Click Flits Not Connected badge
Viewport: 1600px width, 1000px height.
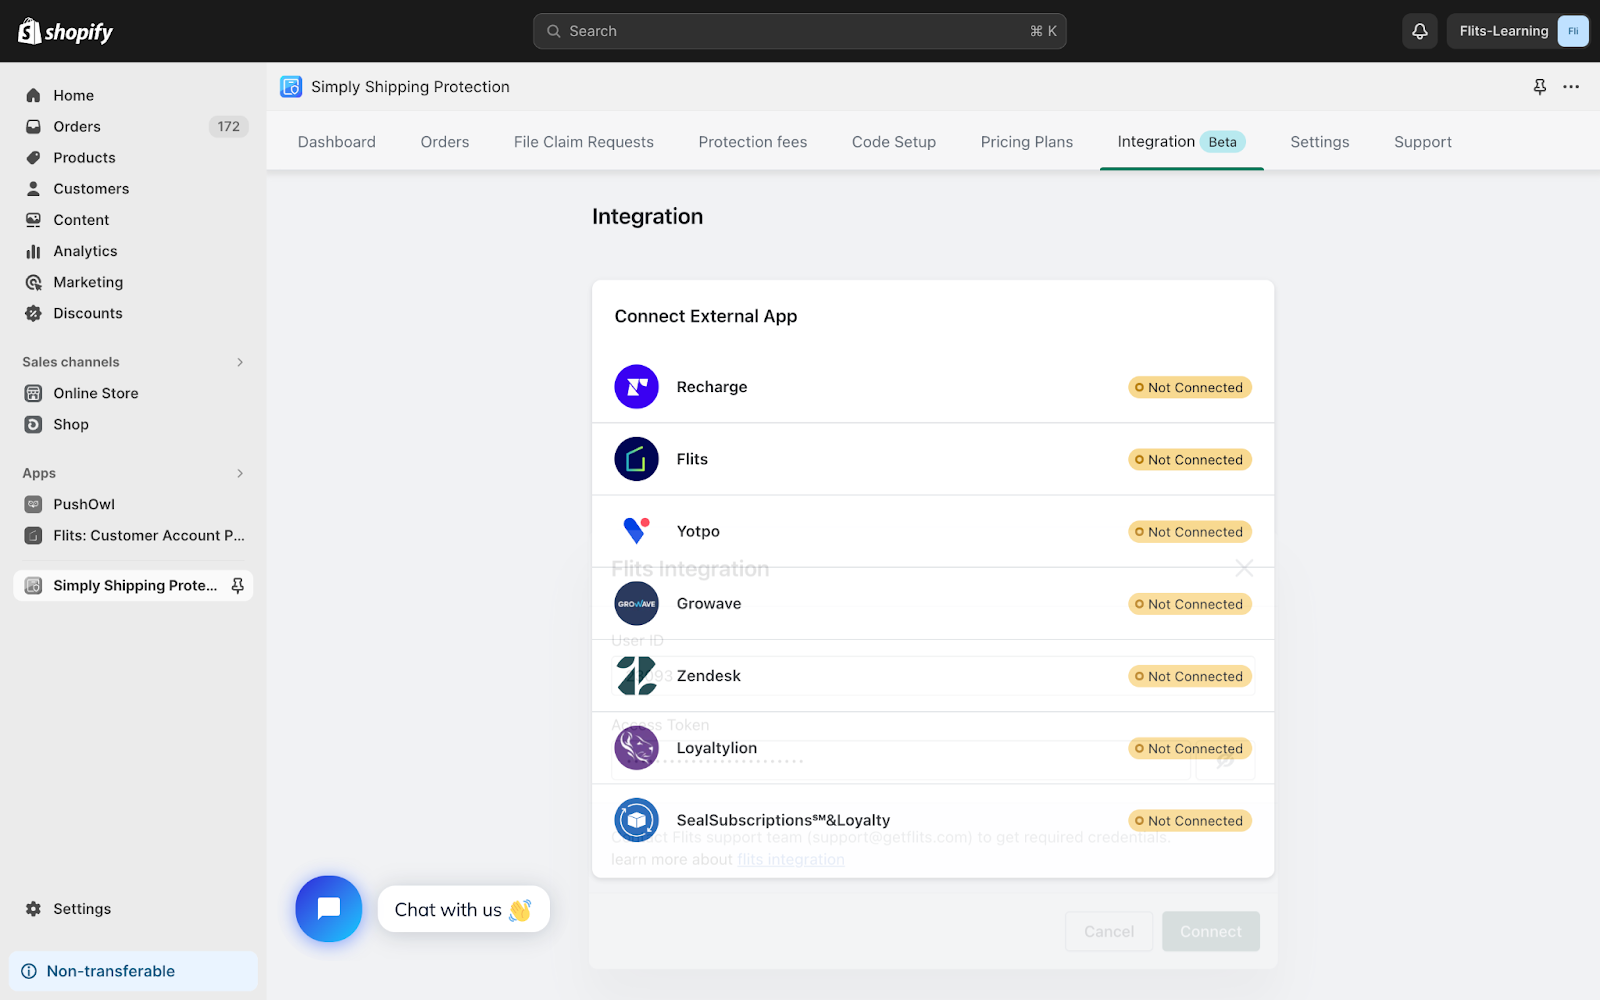[x=1190, y=459]
